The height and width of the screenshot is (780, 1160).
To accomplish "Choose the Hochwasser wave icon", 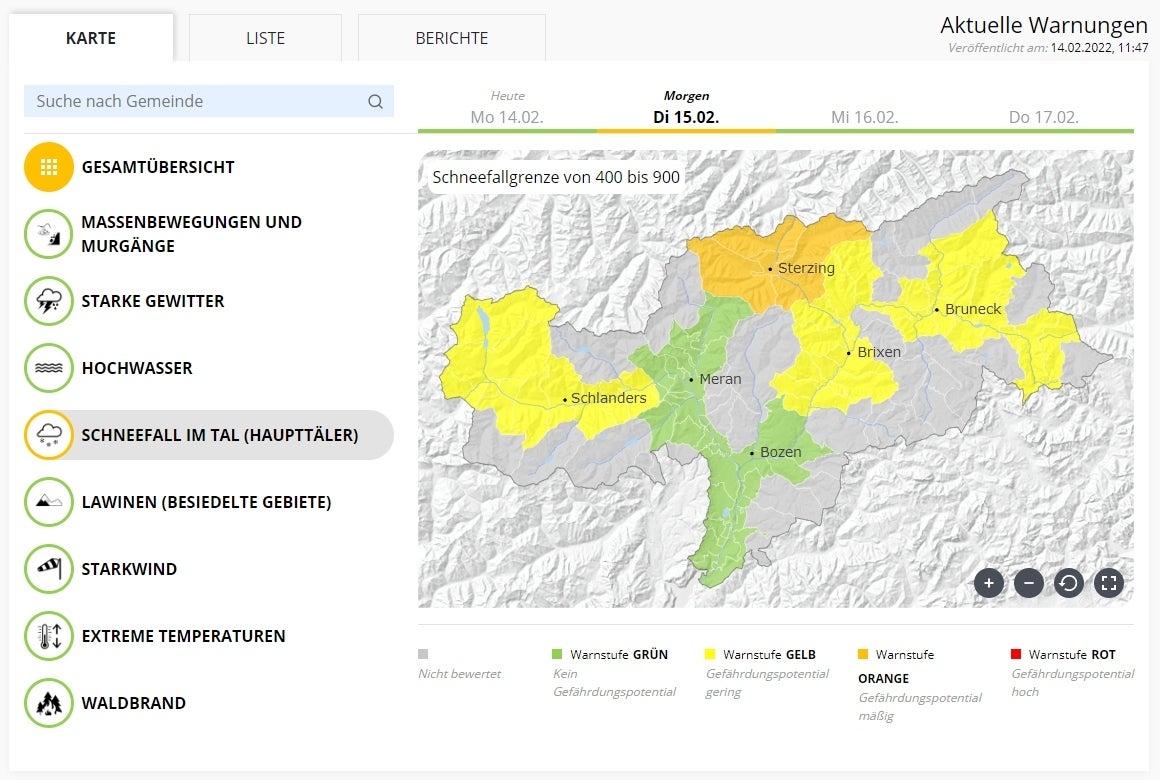I will (x=49, y=368).
